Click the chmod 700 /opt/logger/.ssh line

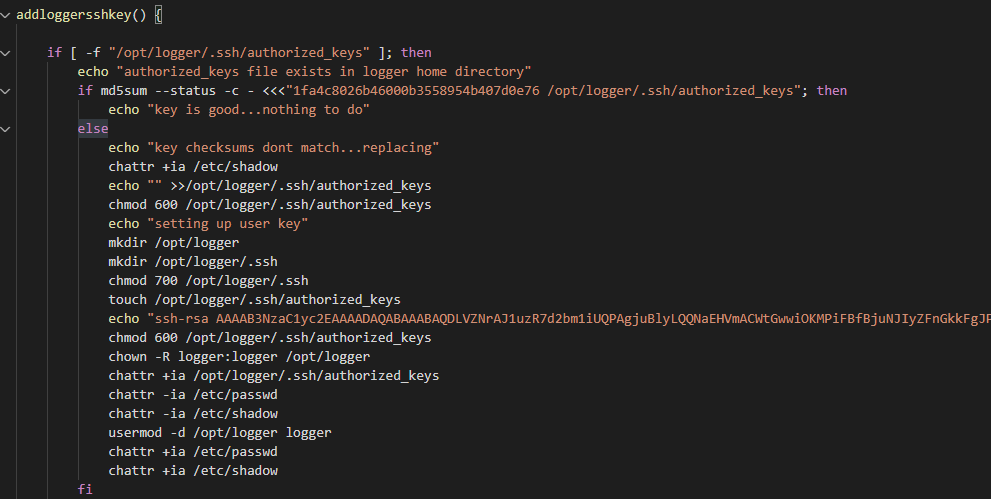point(209,280)
